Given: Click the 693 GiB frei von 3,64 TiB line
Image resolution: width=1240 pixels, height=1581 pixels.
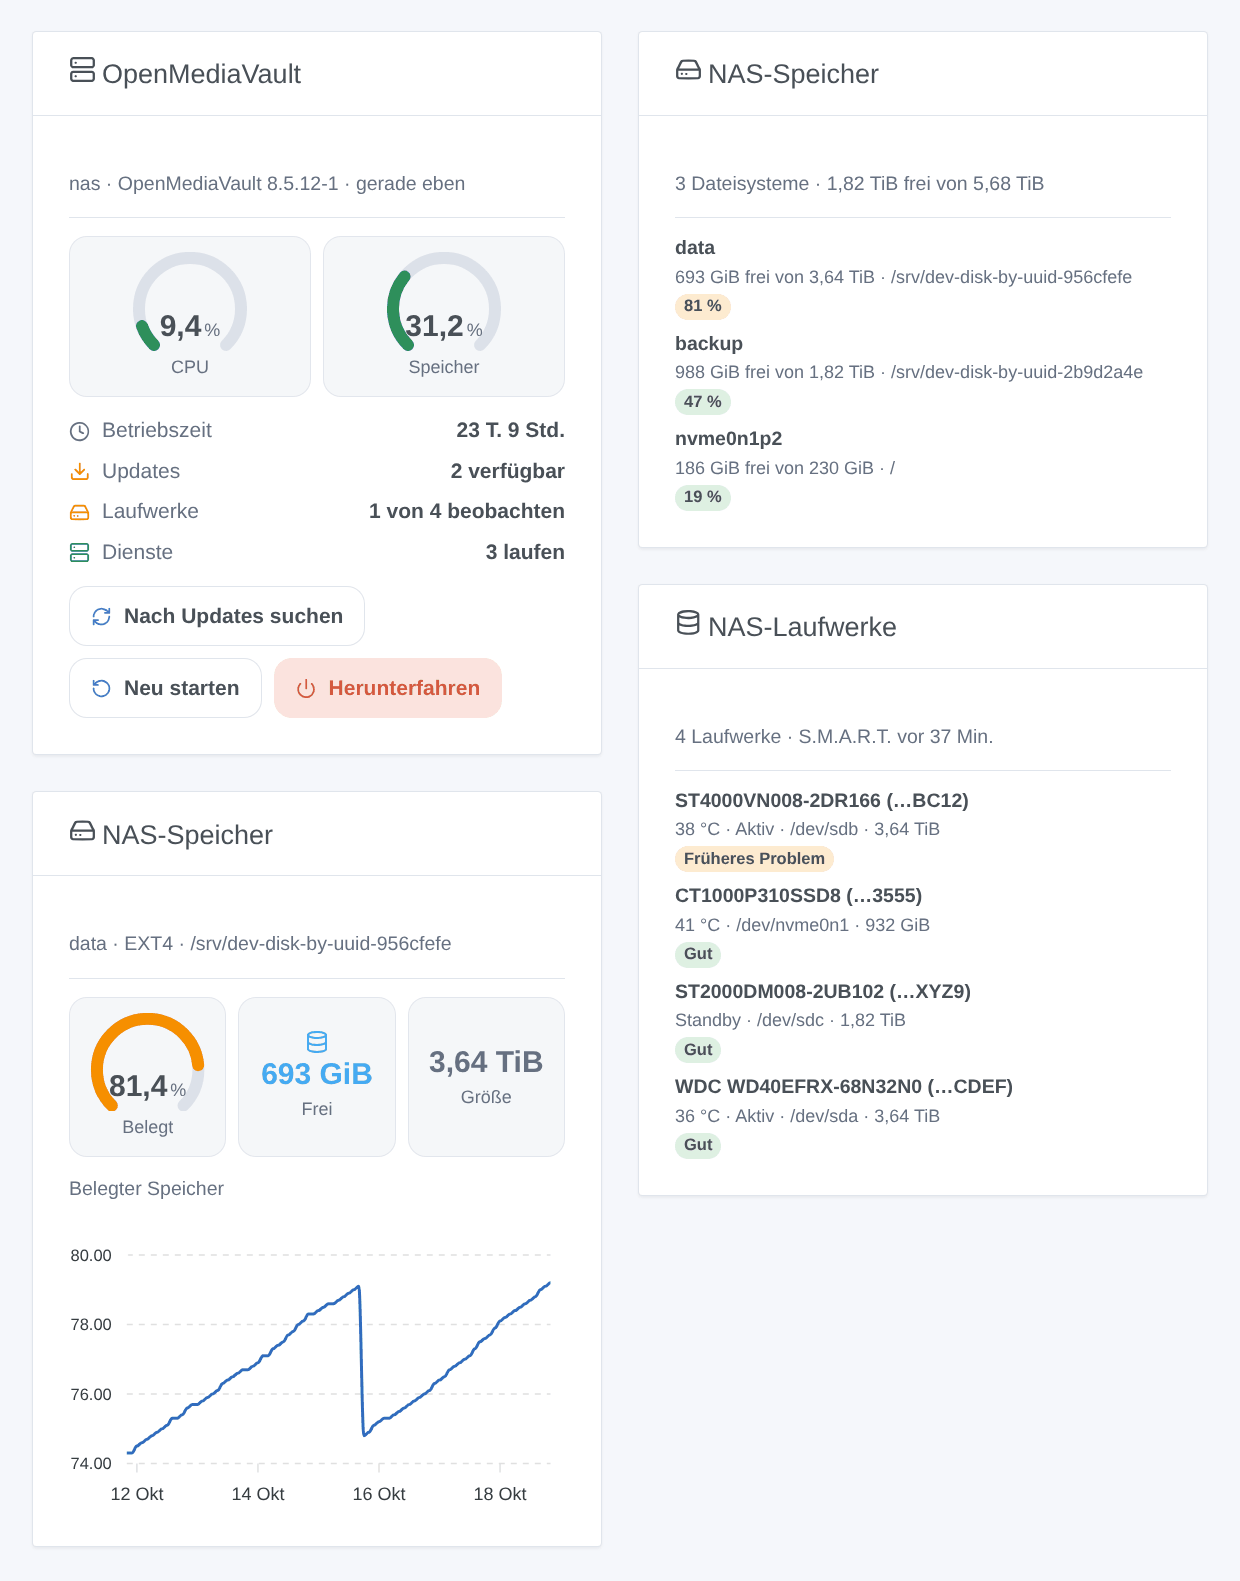Looking at the screenshot, I should click(x=904, y=277).
